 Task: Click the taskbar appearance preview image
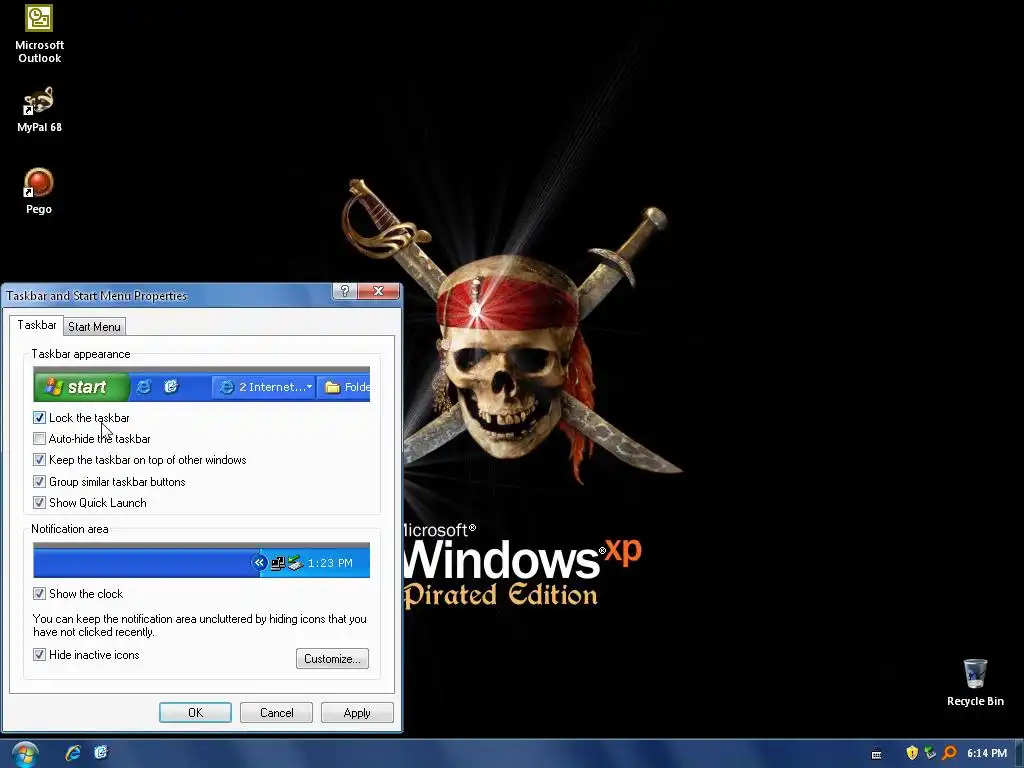tap(201, 384)
